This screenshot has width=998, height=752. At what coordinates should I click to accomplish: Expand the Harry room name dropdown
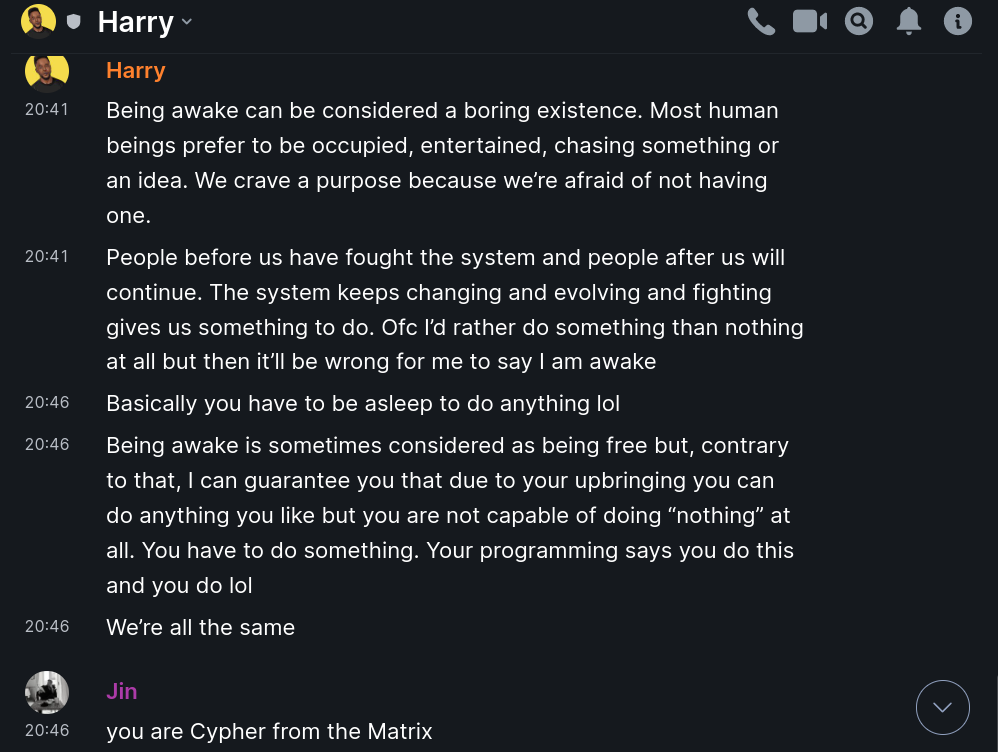click(x=187, y=22)
